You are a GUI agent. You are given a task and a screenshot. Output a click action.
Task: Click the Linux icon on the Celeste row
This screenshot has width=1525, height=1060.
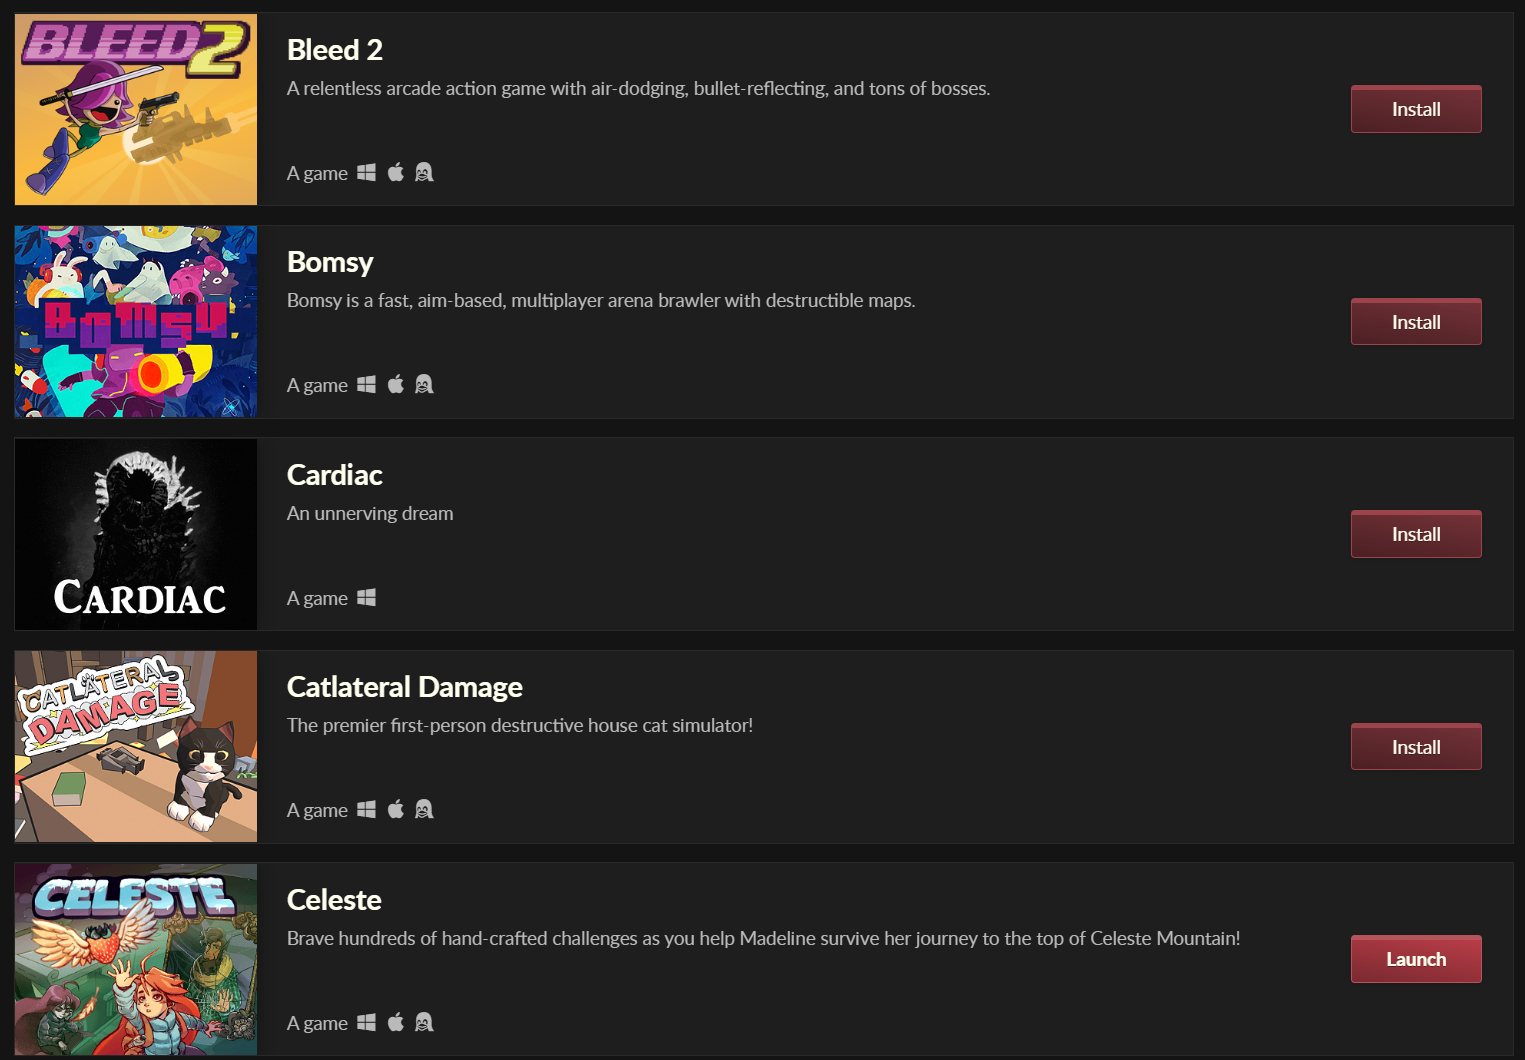click(424, 1022)
